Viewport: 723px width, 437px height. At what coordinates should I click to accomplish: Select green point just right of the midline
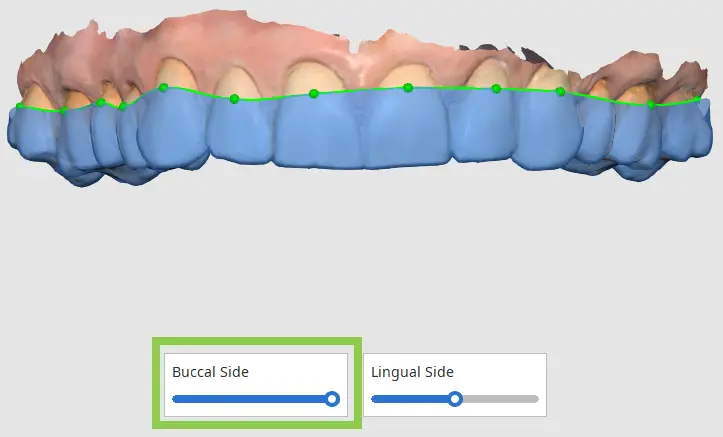408,88
